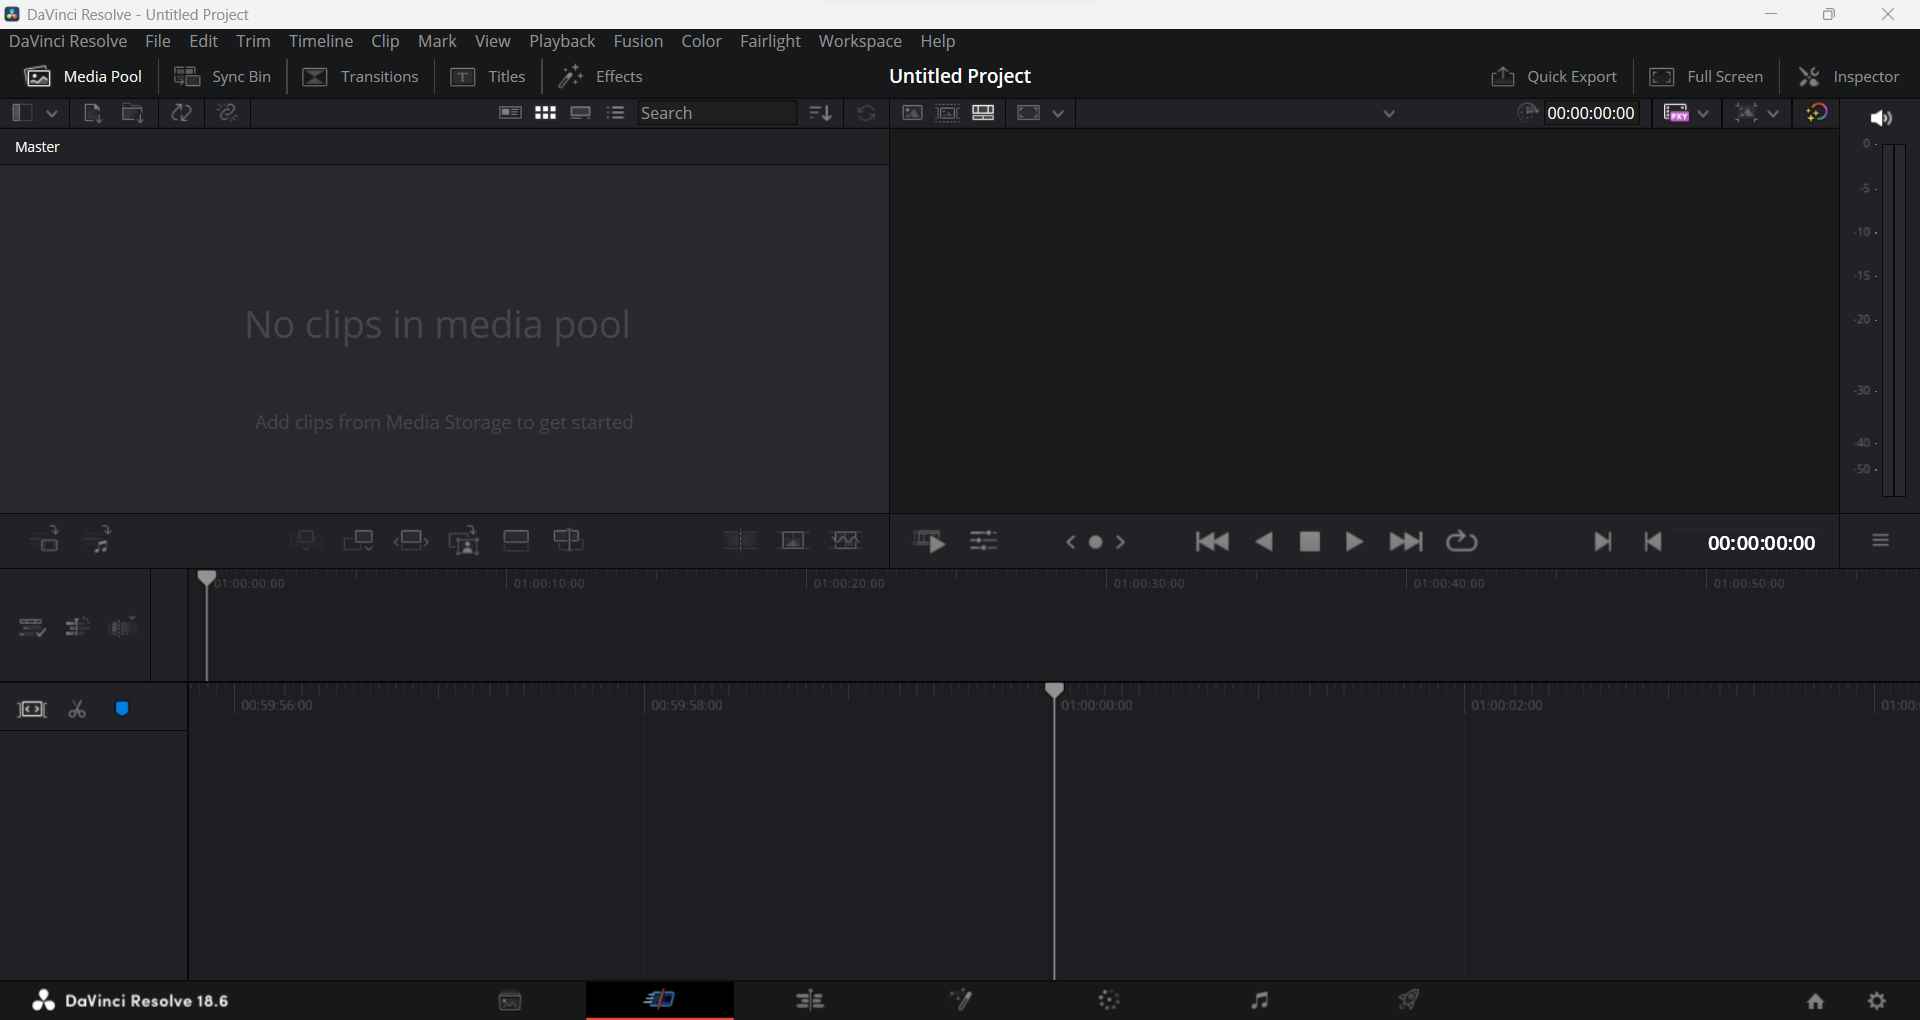Click the Full Screen button

coord(1706,77)
